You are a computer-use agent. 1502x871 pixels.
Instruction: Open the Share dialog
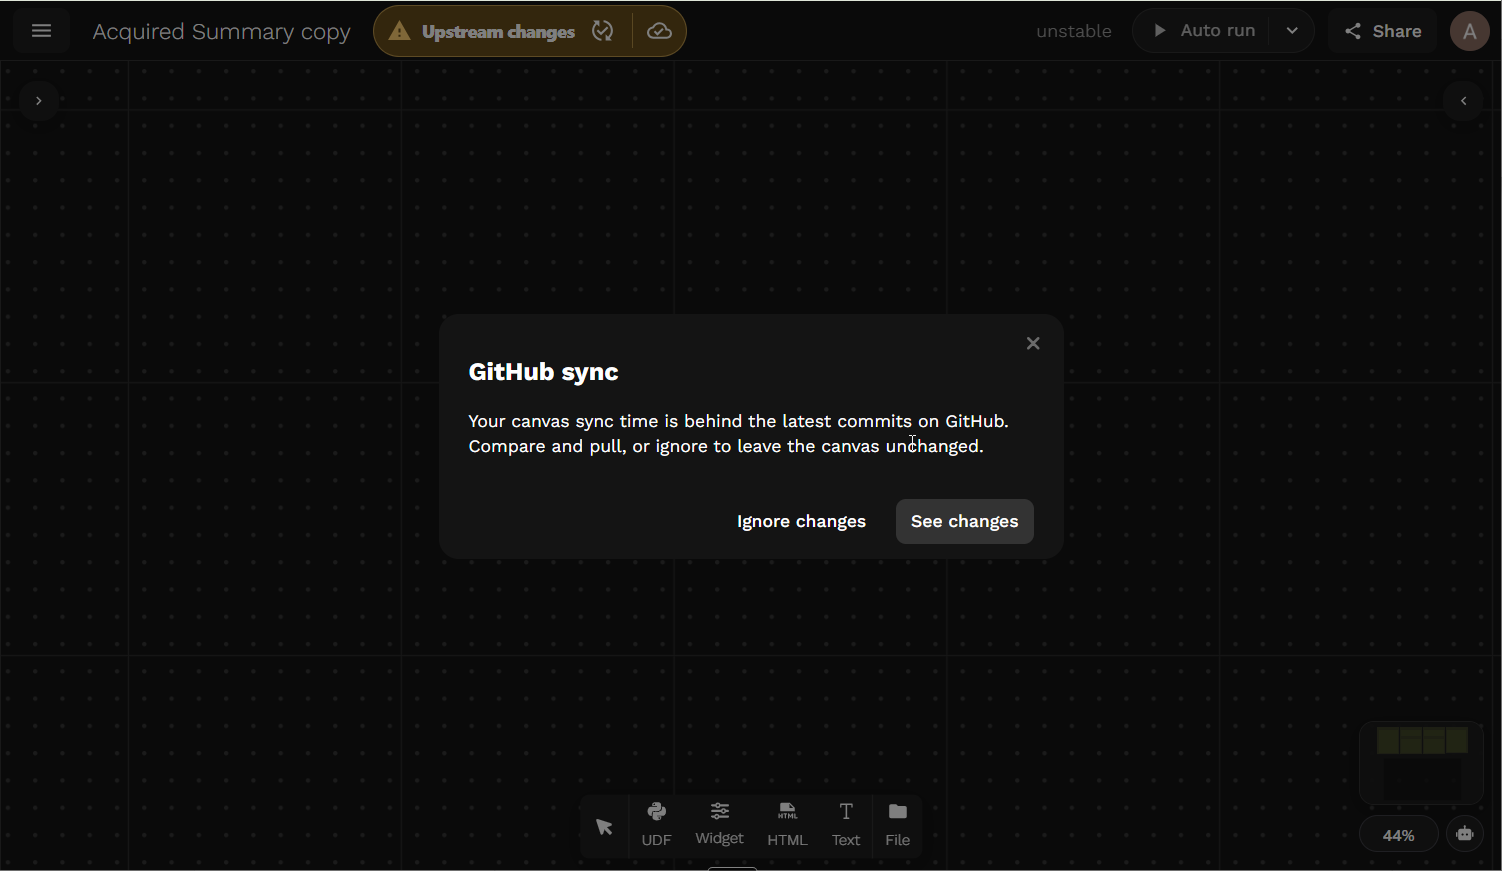pyautogui.click(x=1383, y=31)
